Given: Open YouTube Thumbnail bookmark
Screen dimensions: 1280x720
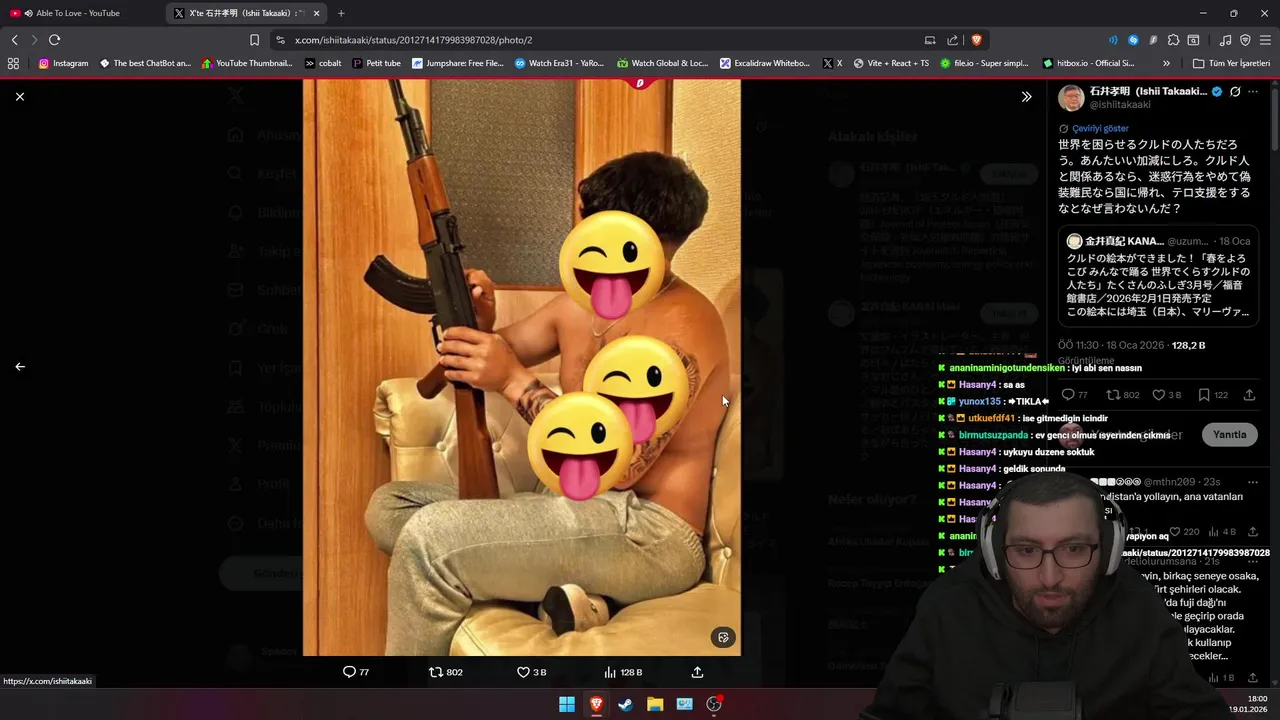Looking at the screenshot, I should pos(247,63).
